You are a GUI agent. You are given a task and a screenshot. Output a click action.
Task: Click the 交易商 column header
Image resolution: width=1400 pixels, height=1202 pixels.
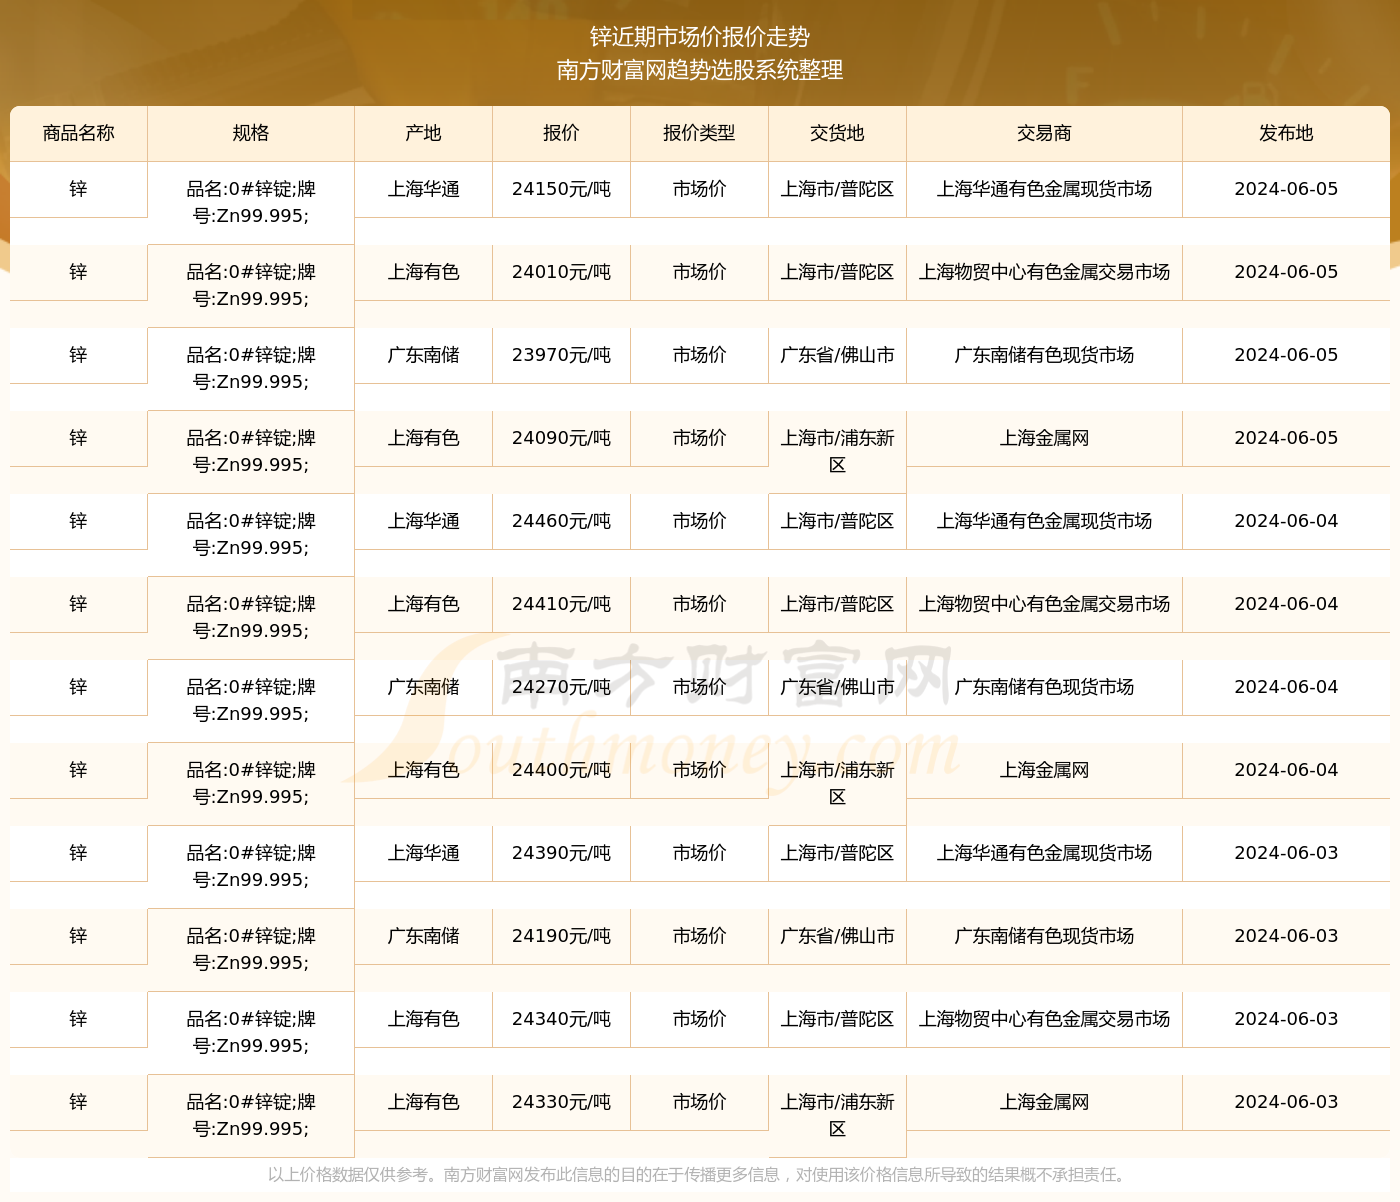pyautogui.click(x=1044, y=133)
